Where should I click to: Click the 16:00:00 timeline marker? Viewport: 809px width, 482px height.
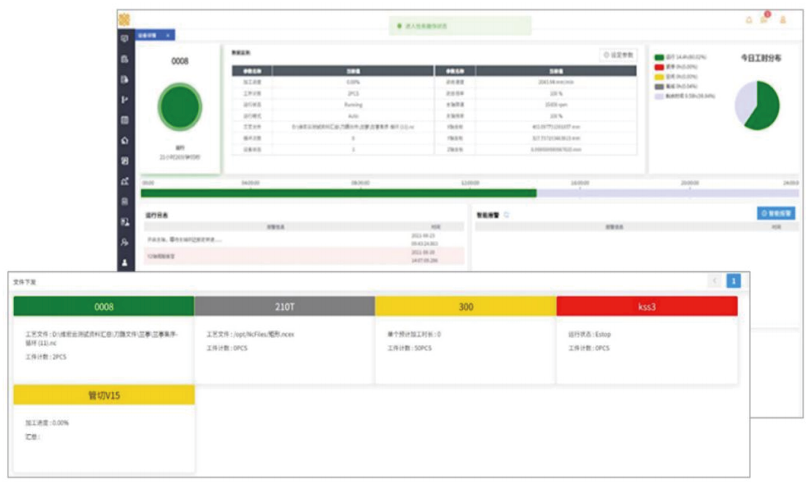coord(580,183)
